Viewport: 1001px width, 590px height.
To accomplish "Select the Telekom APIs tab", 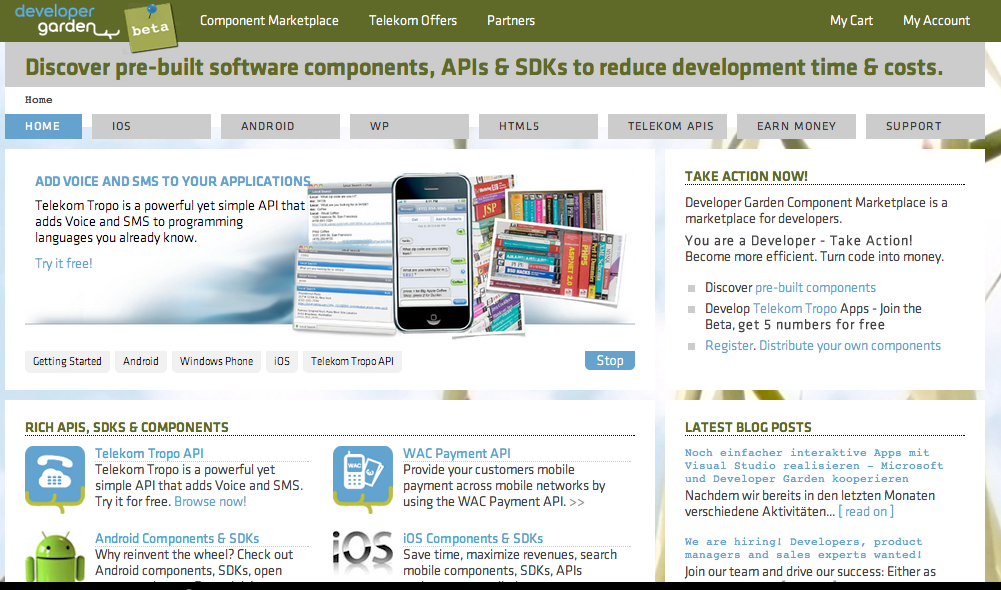I will 670,126.
